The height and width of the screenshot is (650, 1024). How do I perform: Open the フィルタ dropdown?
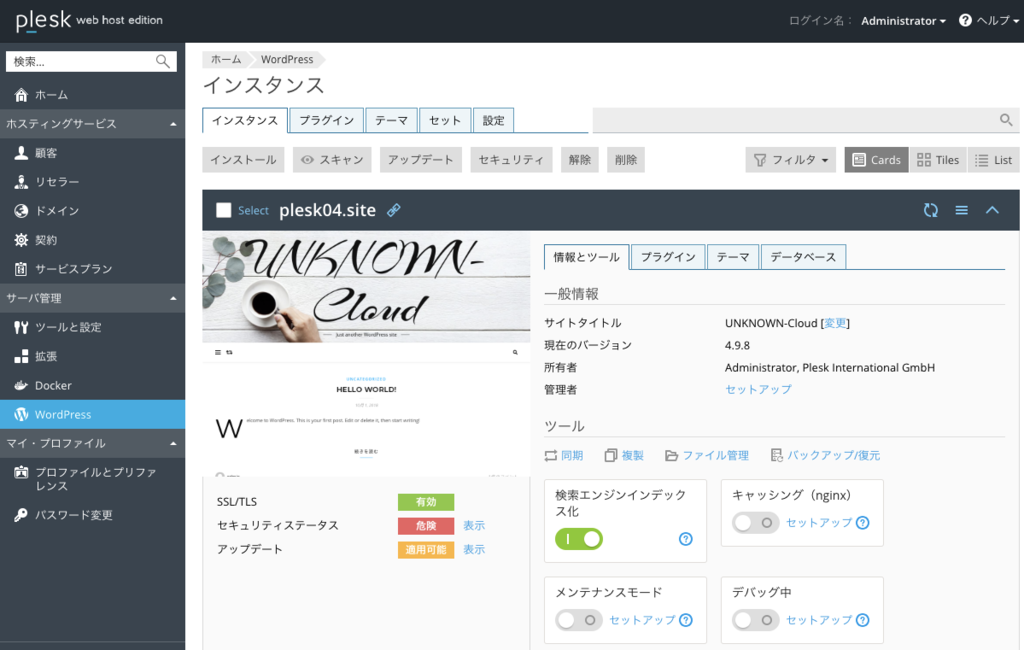[790, 159]
